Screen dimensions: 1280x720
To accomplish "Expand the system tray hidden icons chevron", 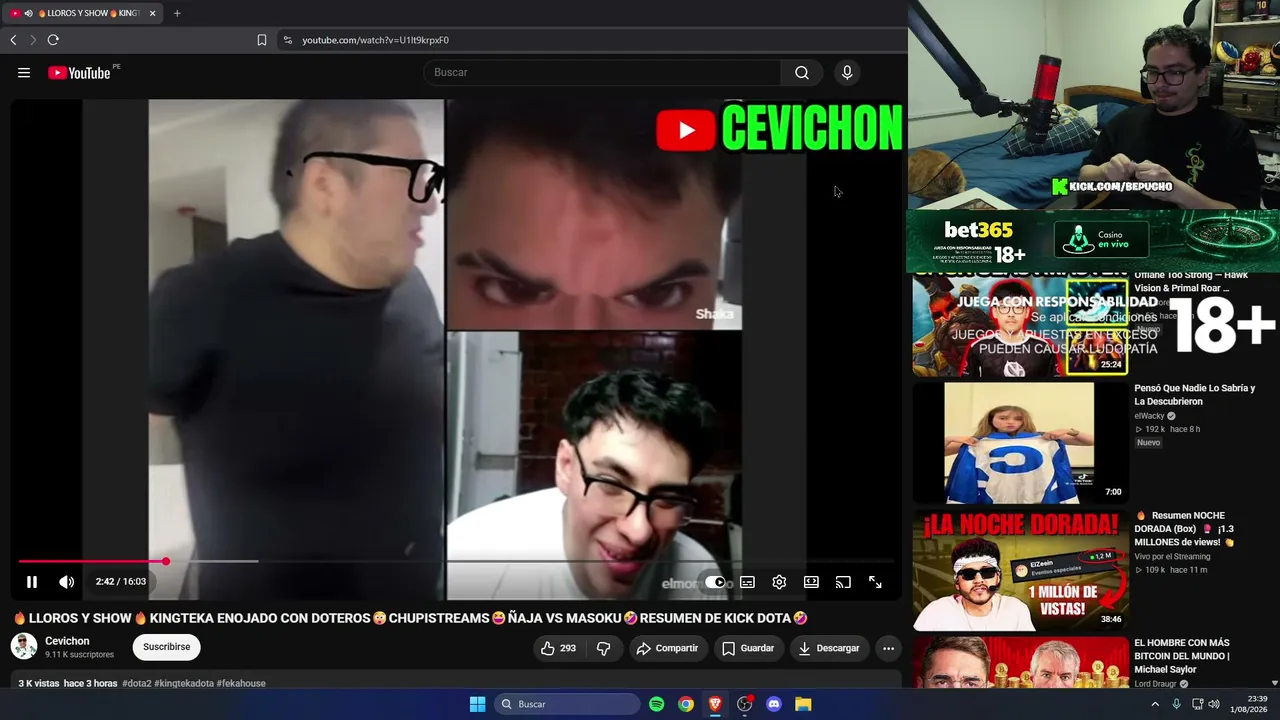I will point(1155,704).
